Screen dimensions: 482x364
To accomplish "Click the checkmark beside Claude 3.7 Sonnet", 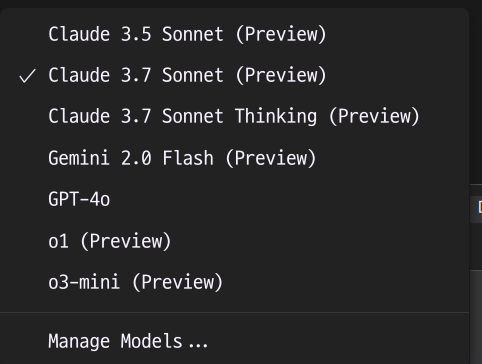I will pyautogui.click(x=27, y=76).
